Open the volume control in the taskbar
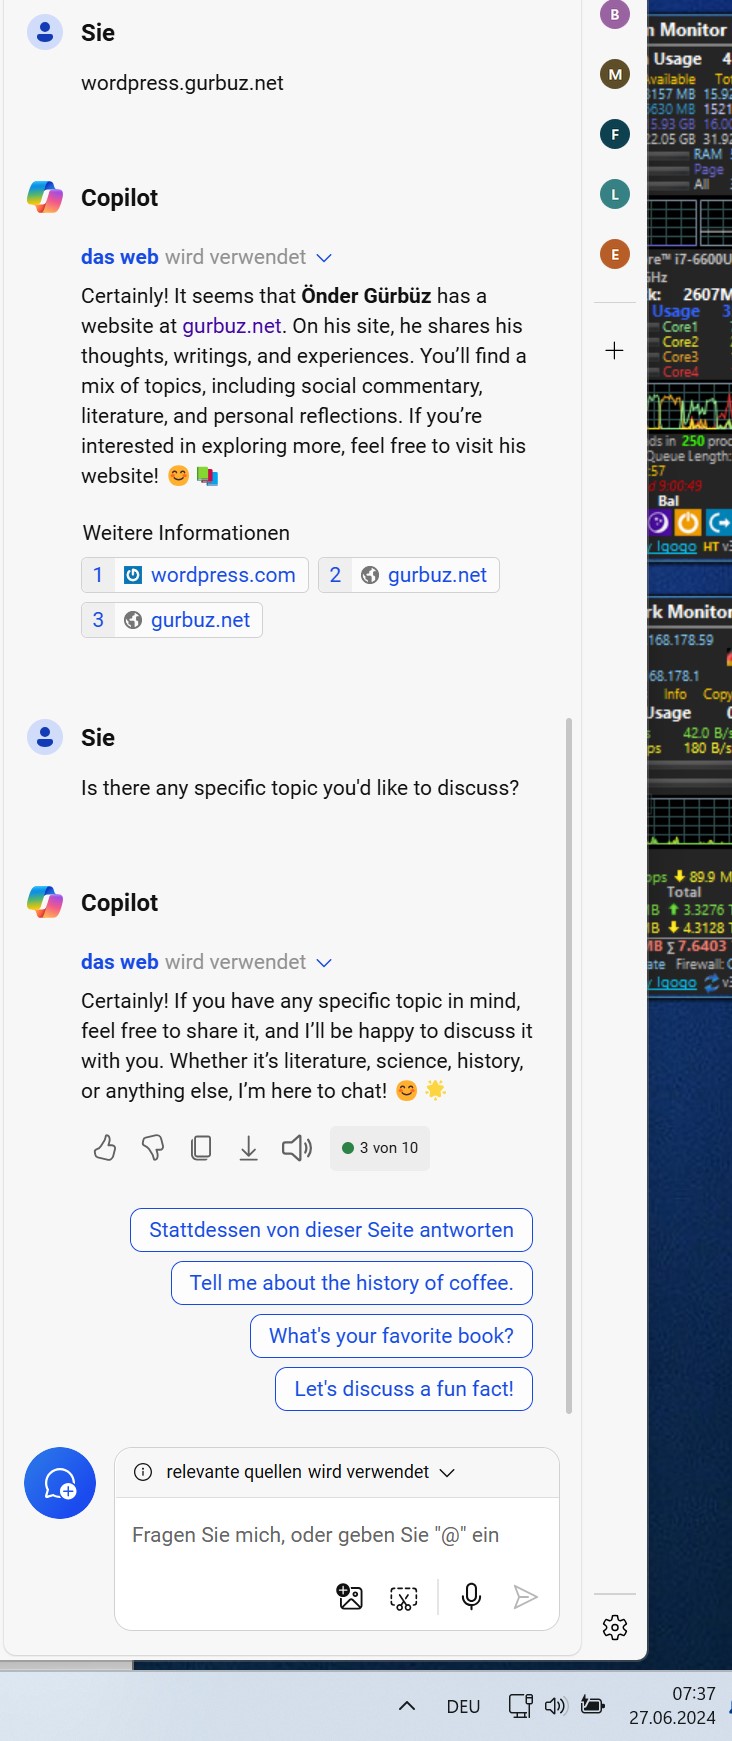The height and width of the screenshot is (1741, 732). tap(555, 1706)
